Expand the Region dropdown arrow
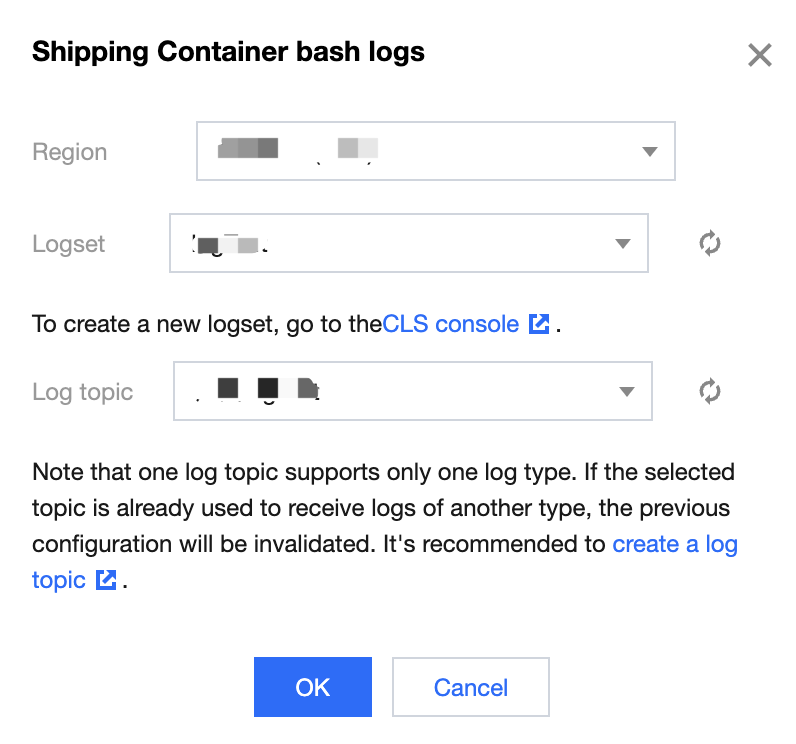Image resolution: width=796 pixels, height=744 pixels. tap(649, 152)
